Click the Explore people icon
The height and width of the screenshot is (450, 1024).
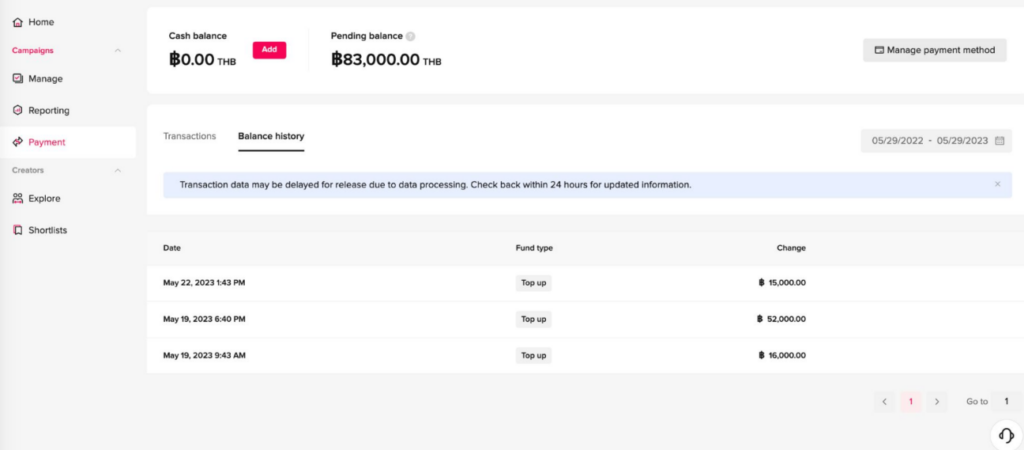18,199
